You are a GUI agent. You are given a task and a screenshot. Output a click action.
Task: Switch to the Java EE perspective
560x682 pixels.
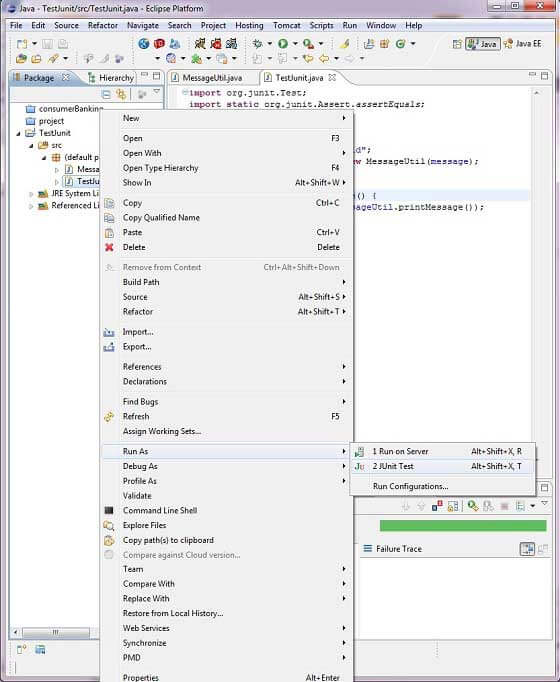[x=523, y=44]
